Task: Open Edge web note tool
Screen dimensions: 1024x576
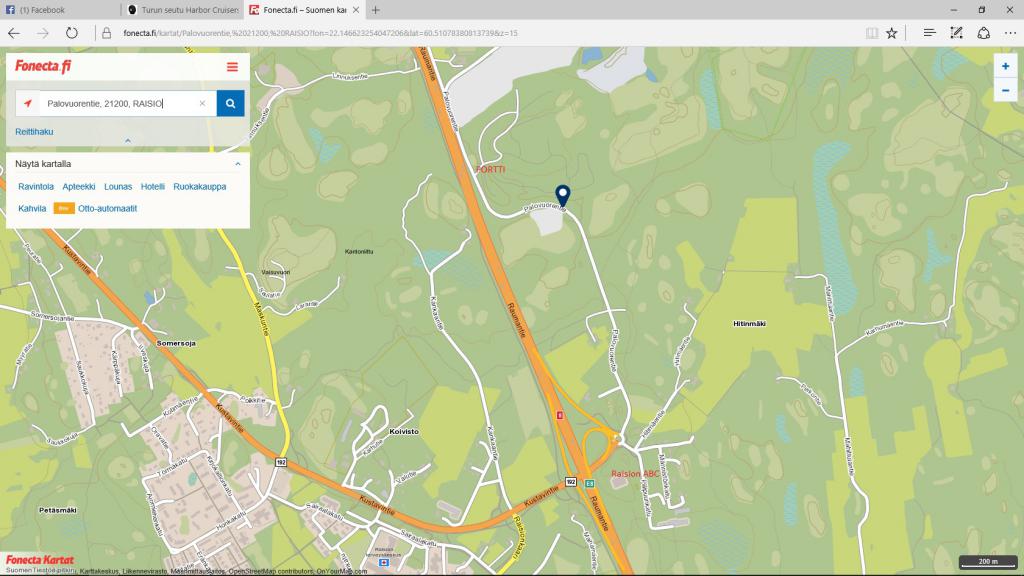Action: coord(956,32)
